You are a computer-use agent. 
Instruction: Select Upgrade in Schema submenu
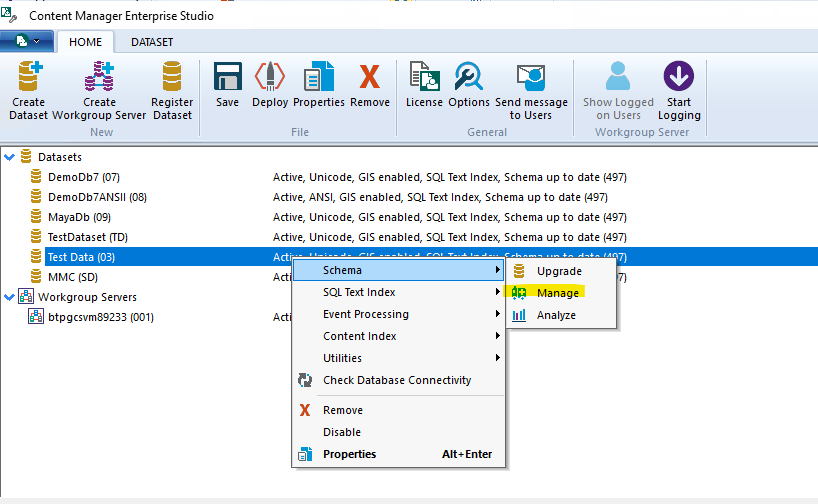point(561,271)
